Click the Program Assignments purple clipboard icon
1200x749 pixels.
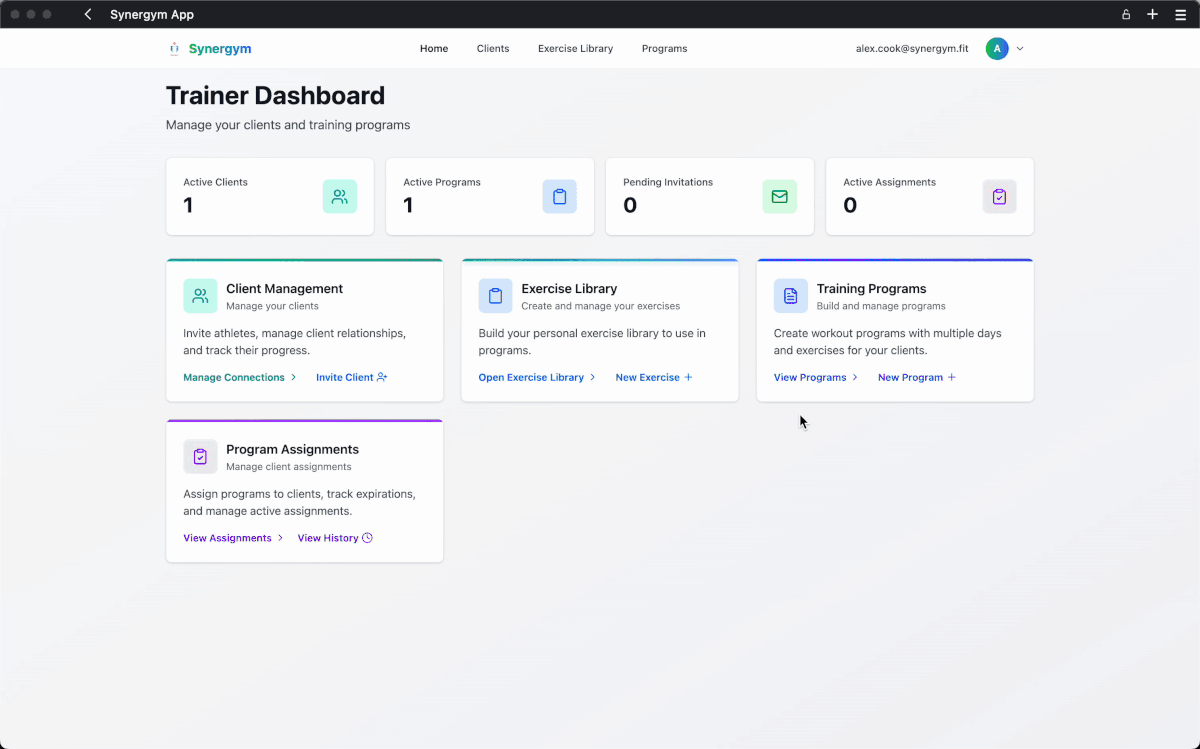[200, 456]
